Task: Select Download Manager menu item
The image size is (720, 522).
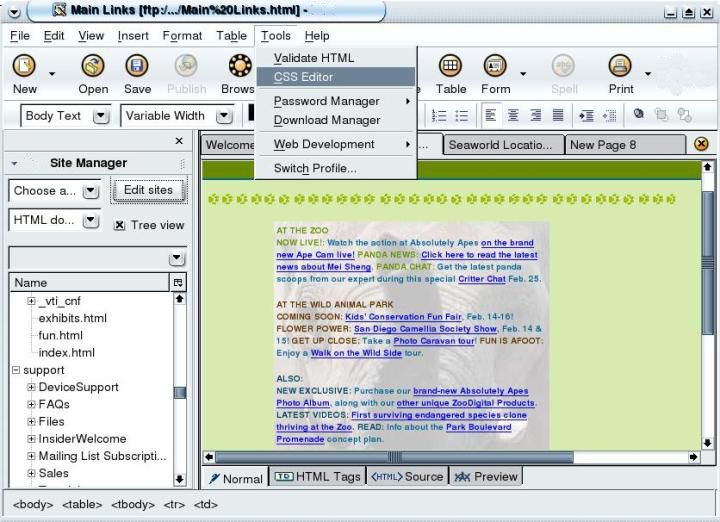Action: click(336, 120)
